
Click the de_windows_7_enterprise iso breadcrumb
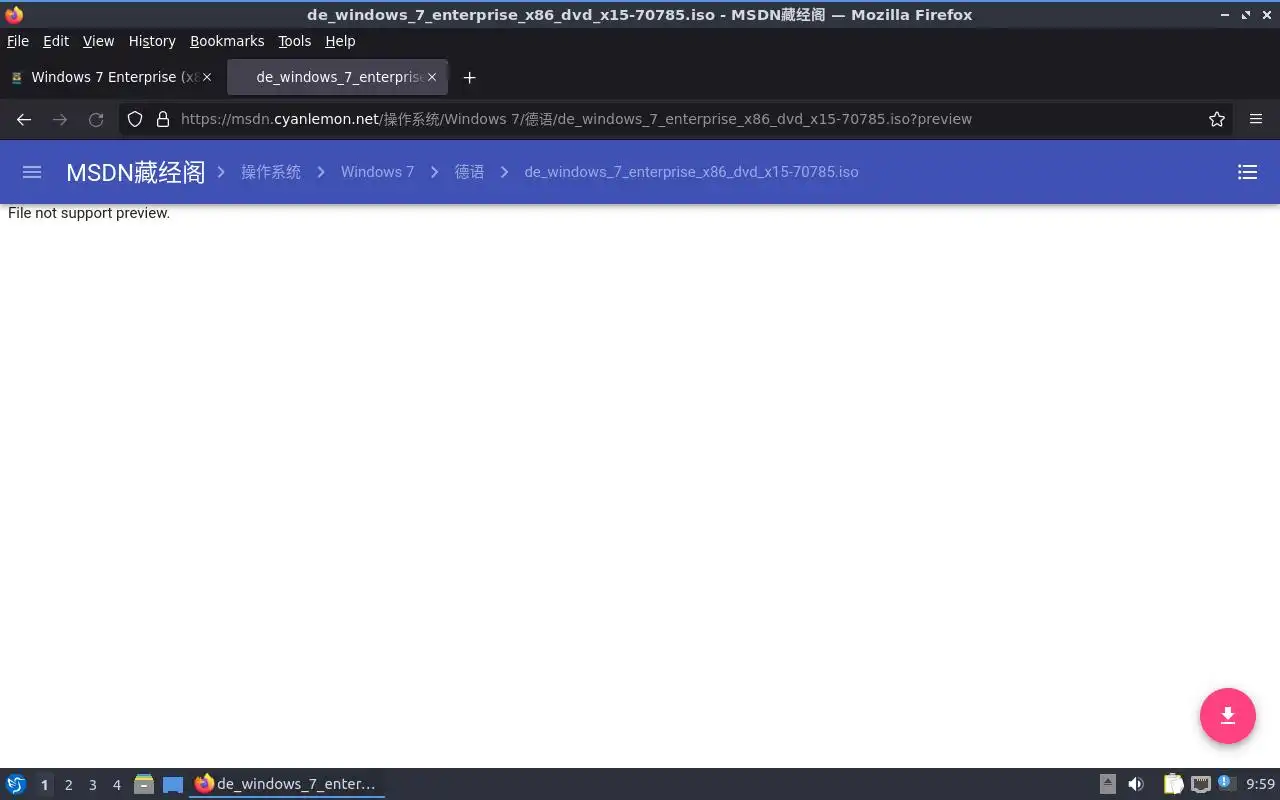691,172
